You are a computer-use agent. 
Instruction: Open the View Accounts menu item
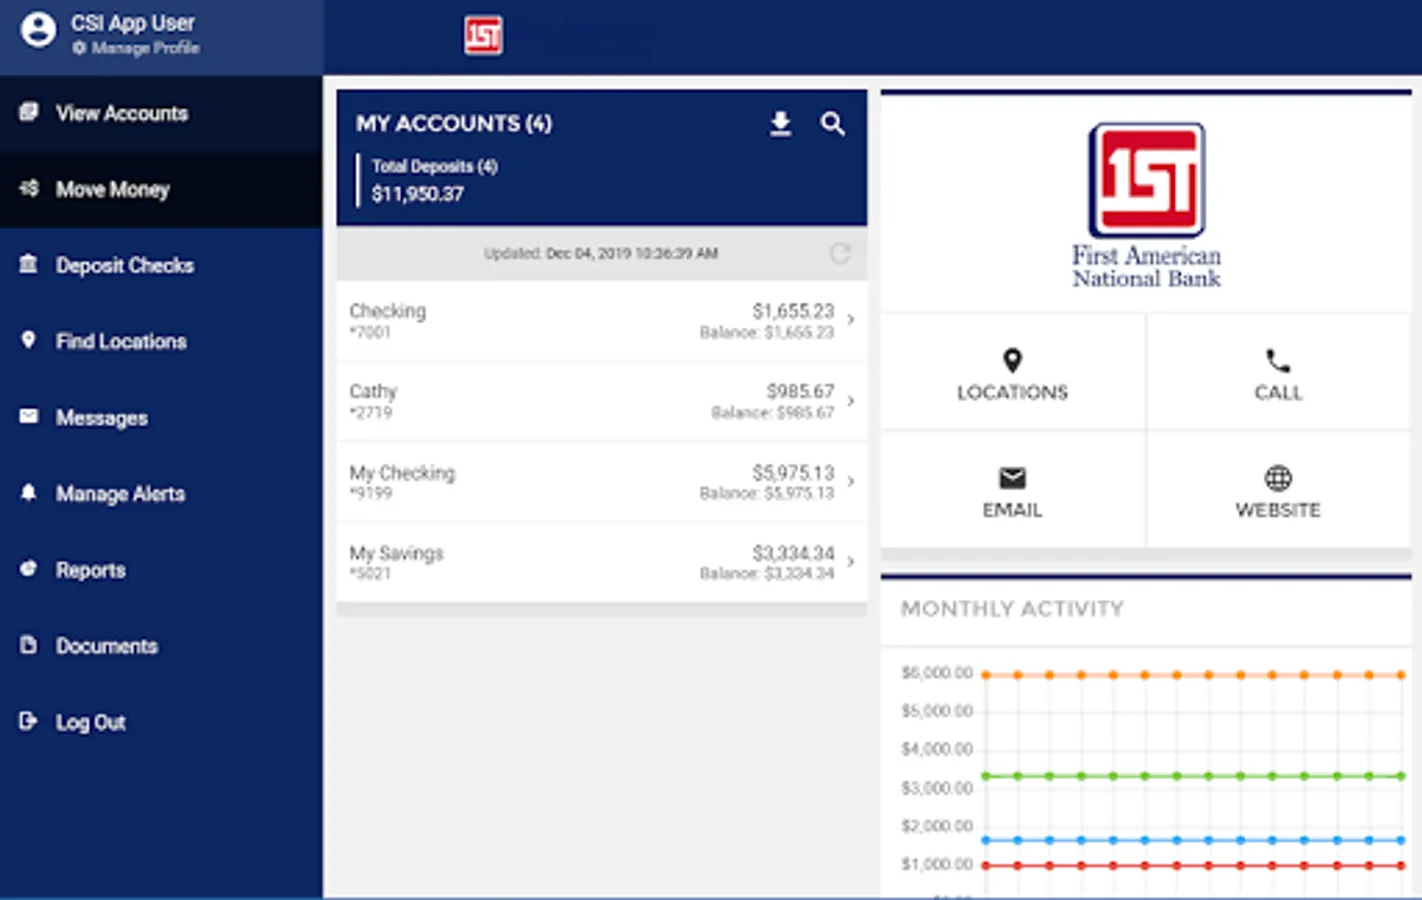[x=122, y=113]
